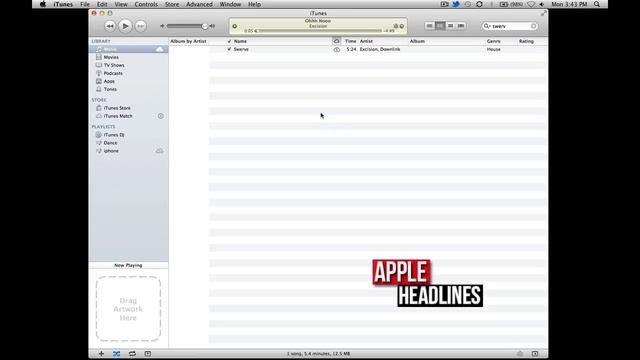The width and height of the screenshot is (640, 360).
Task: Click the status icon next to iTunes Match
Action: coord(161,116)
